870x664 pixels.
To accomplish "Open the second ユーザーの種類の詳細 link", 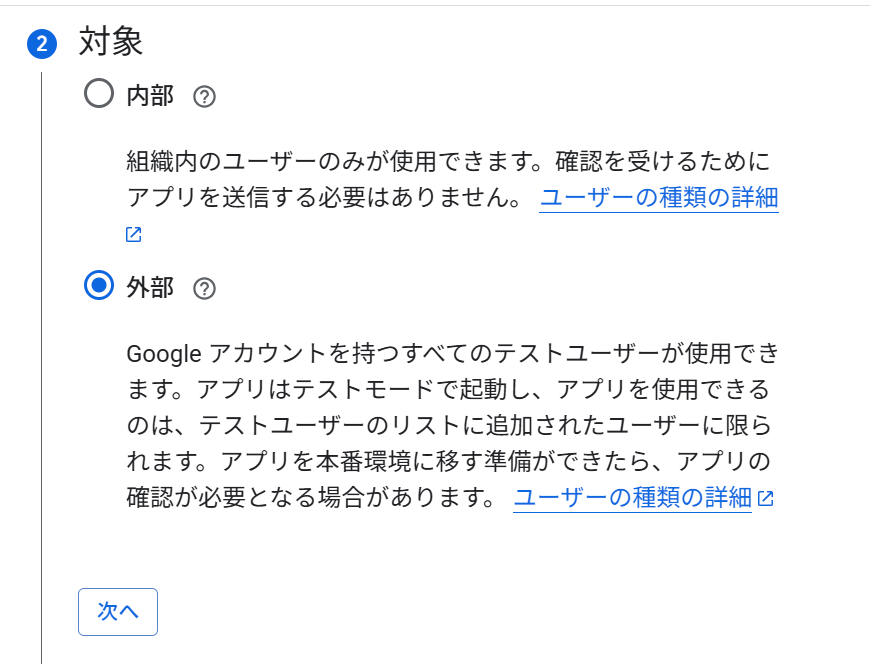I will (632, 497).
